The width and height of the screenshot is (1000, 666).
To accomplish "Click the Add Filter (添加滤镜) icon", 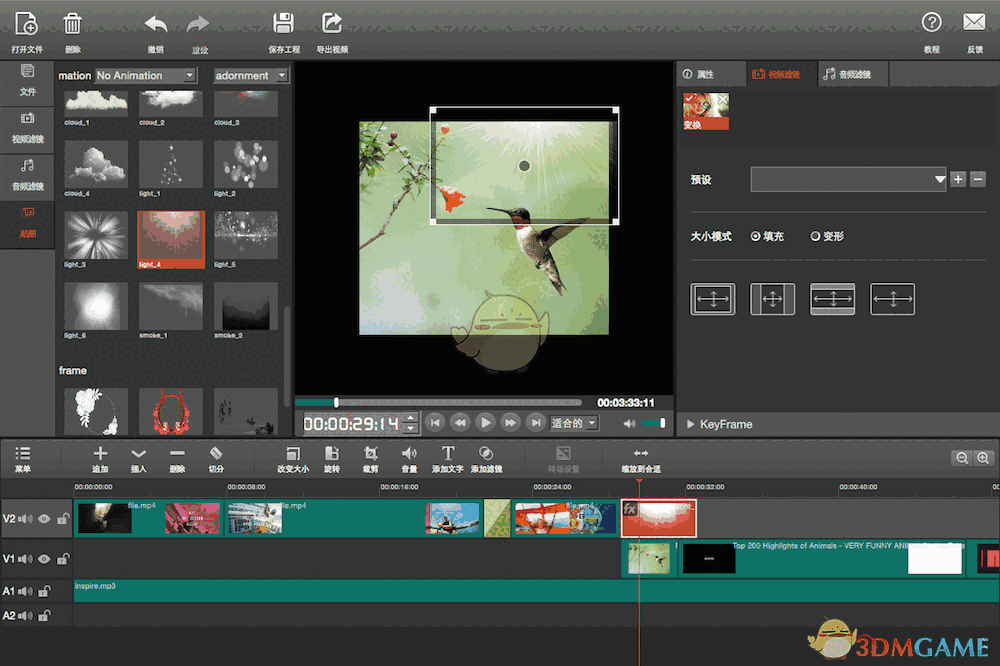I will (x=486, y=454).
